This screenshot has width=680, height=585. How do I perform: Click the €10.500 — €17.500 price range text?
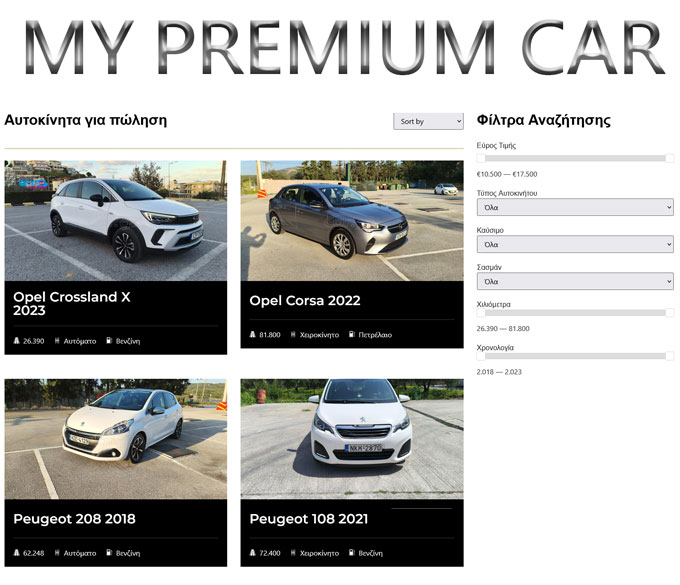tap(507, 174)
